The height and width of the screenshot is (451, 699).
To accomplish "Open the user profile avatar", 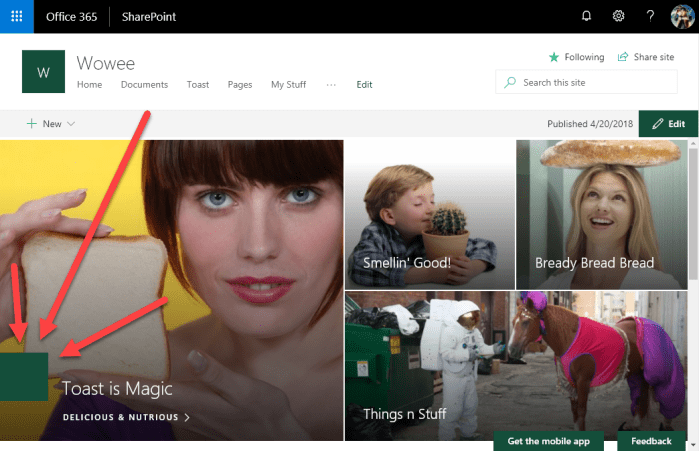I will point(681,16).
